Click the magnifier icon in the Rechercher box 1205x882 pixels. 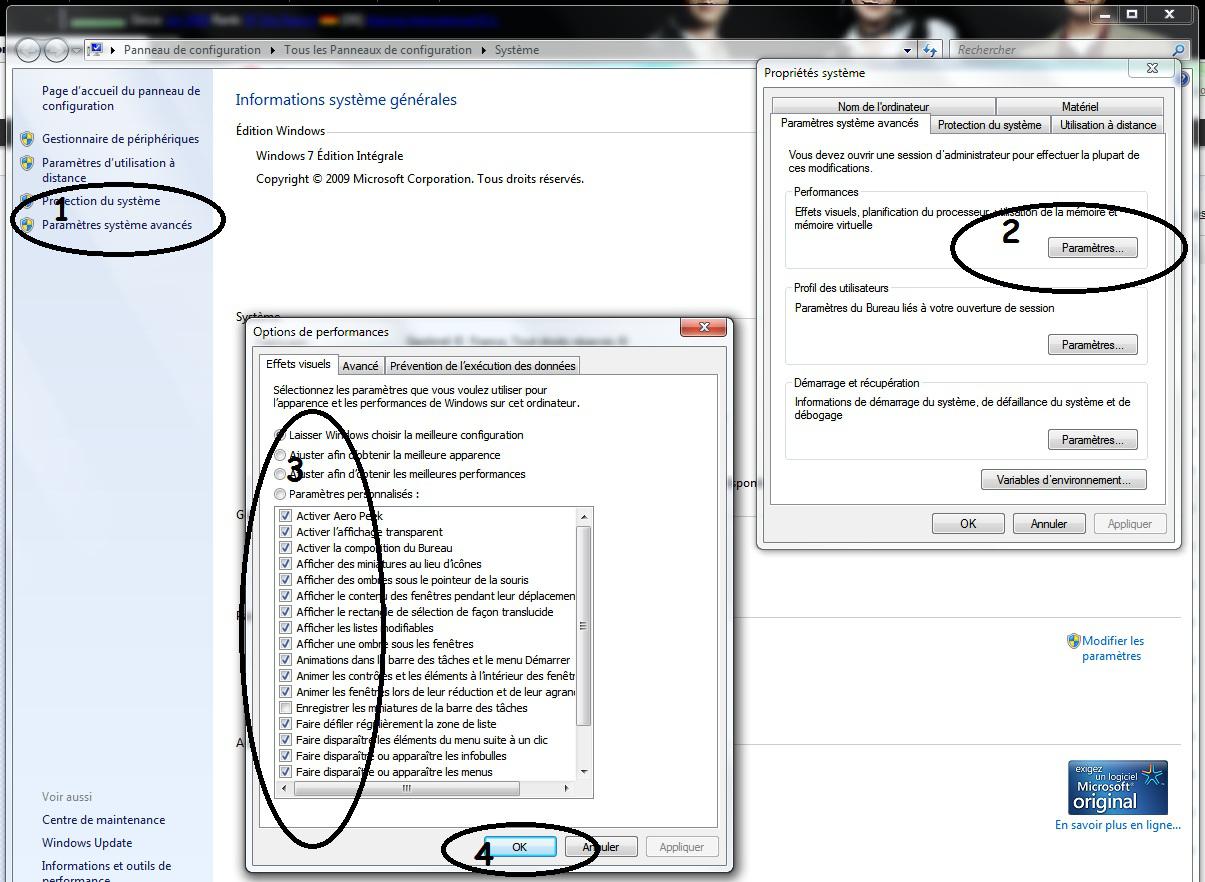pos(1178,50)
